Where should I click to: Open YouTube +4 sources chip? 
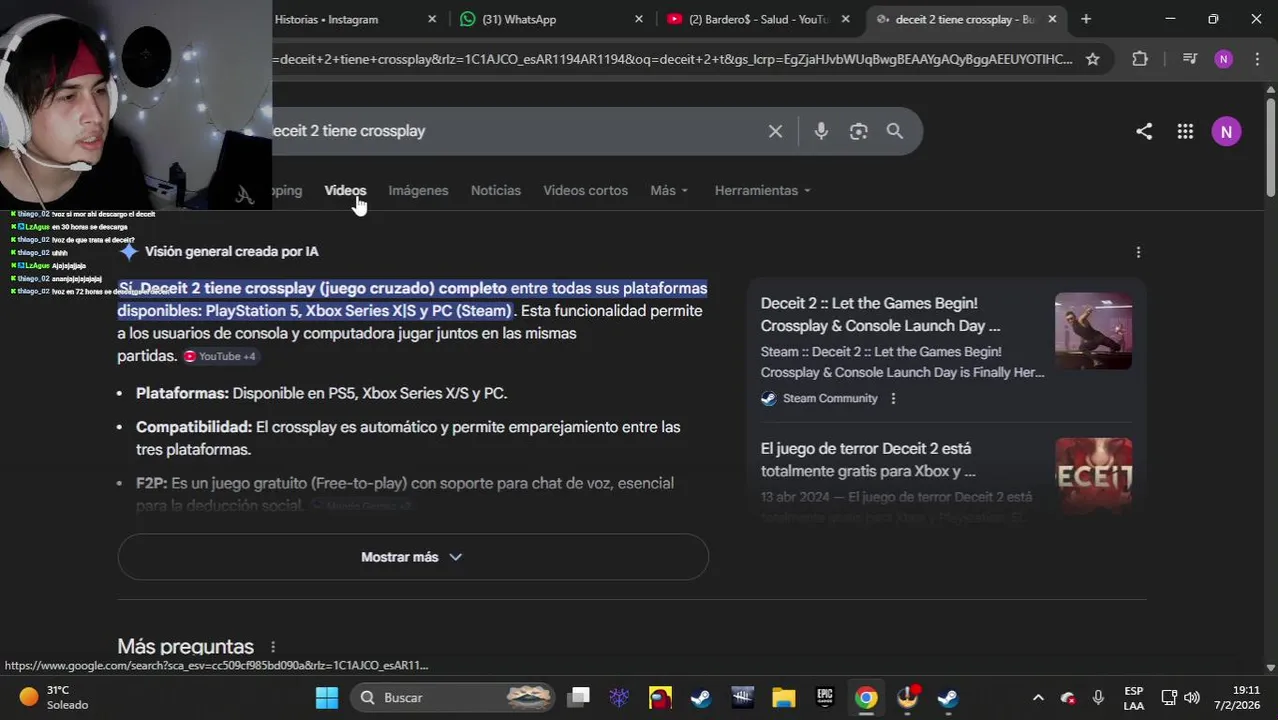(x=220, y=356)
